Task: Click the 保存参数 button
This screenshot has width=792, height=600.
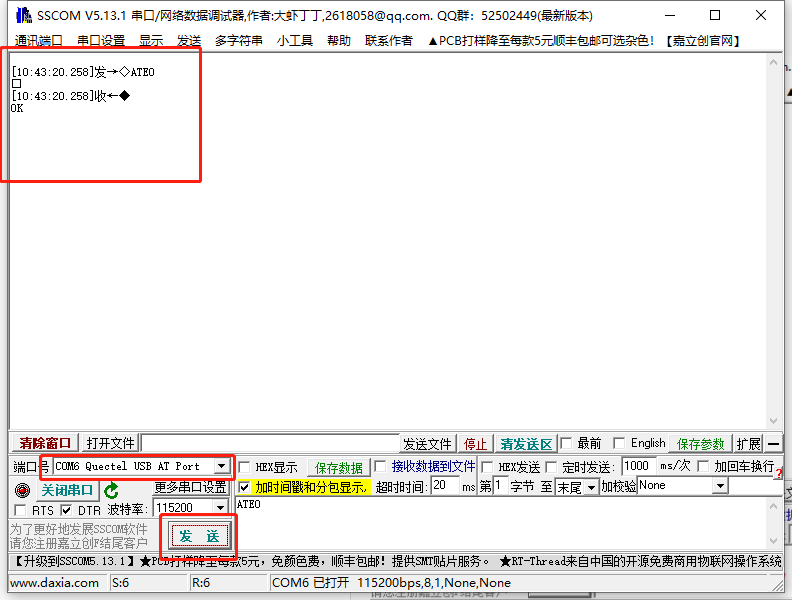Action: (x=701, y=444)
